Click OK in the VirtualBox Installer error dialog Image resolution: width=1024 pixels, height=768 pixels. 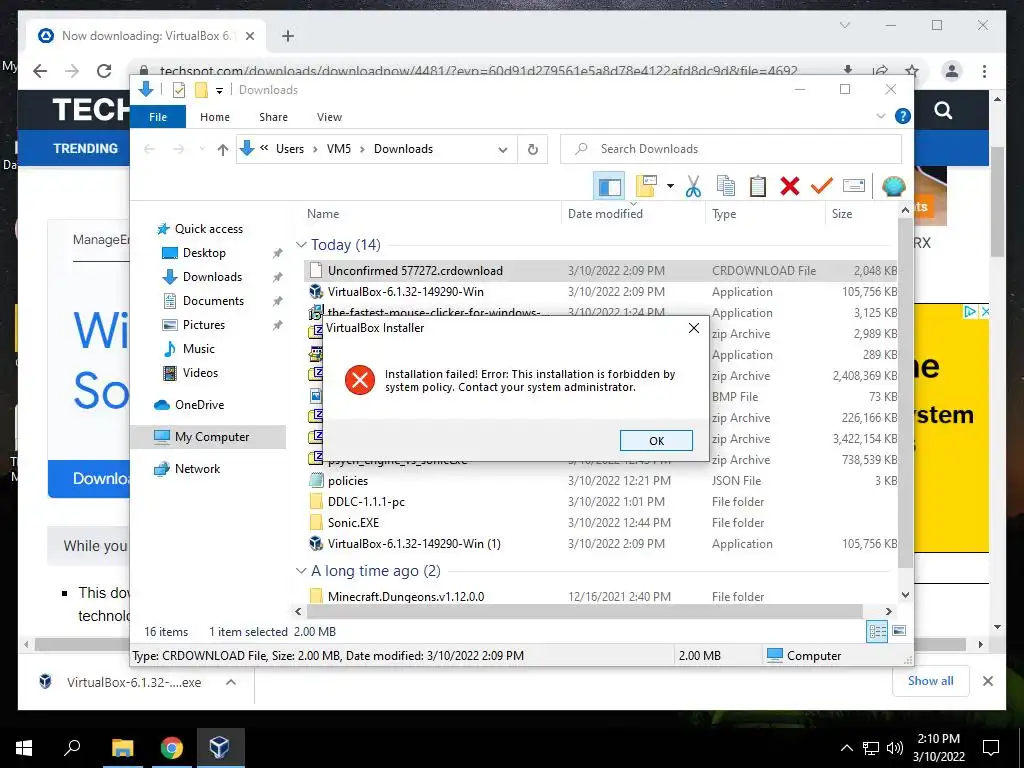[656, 441]
